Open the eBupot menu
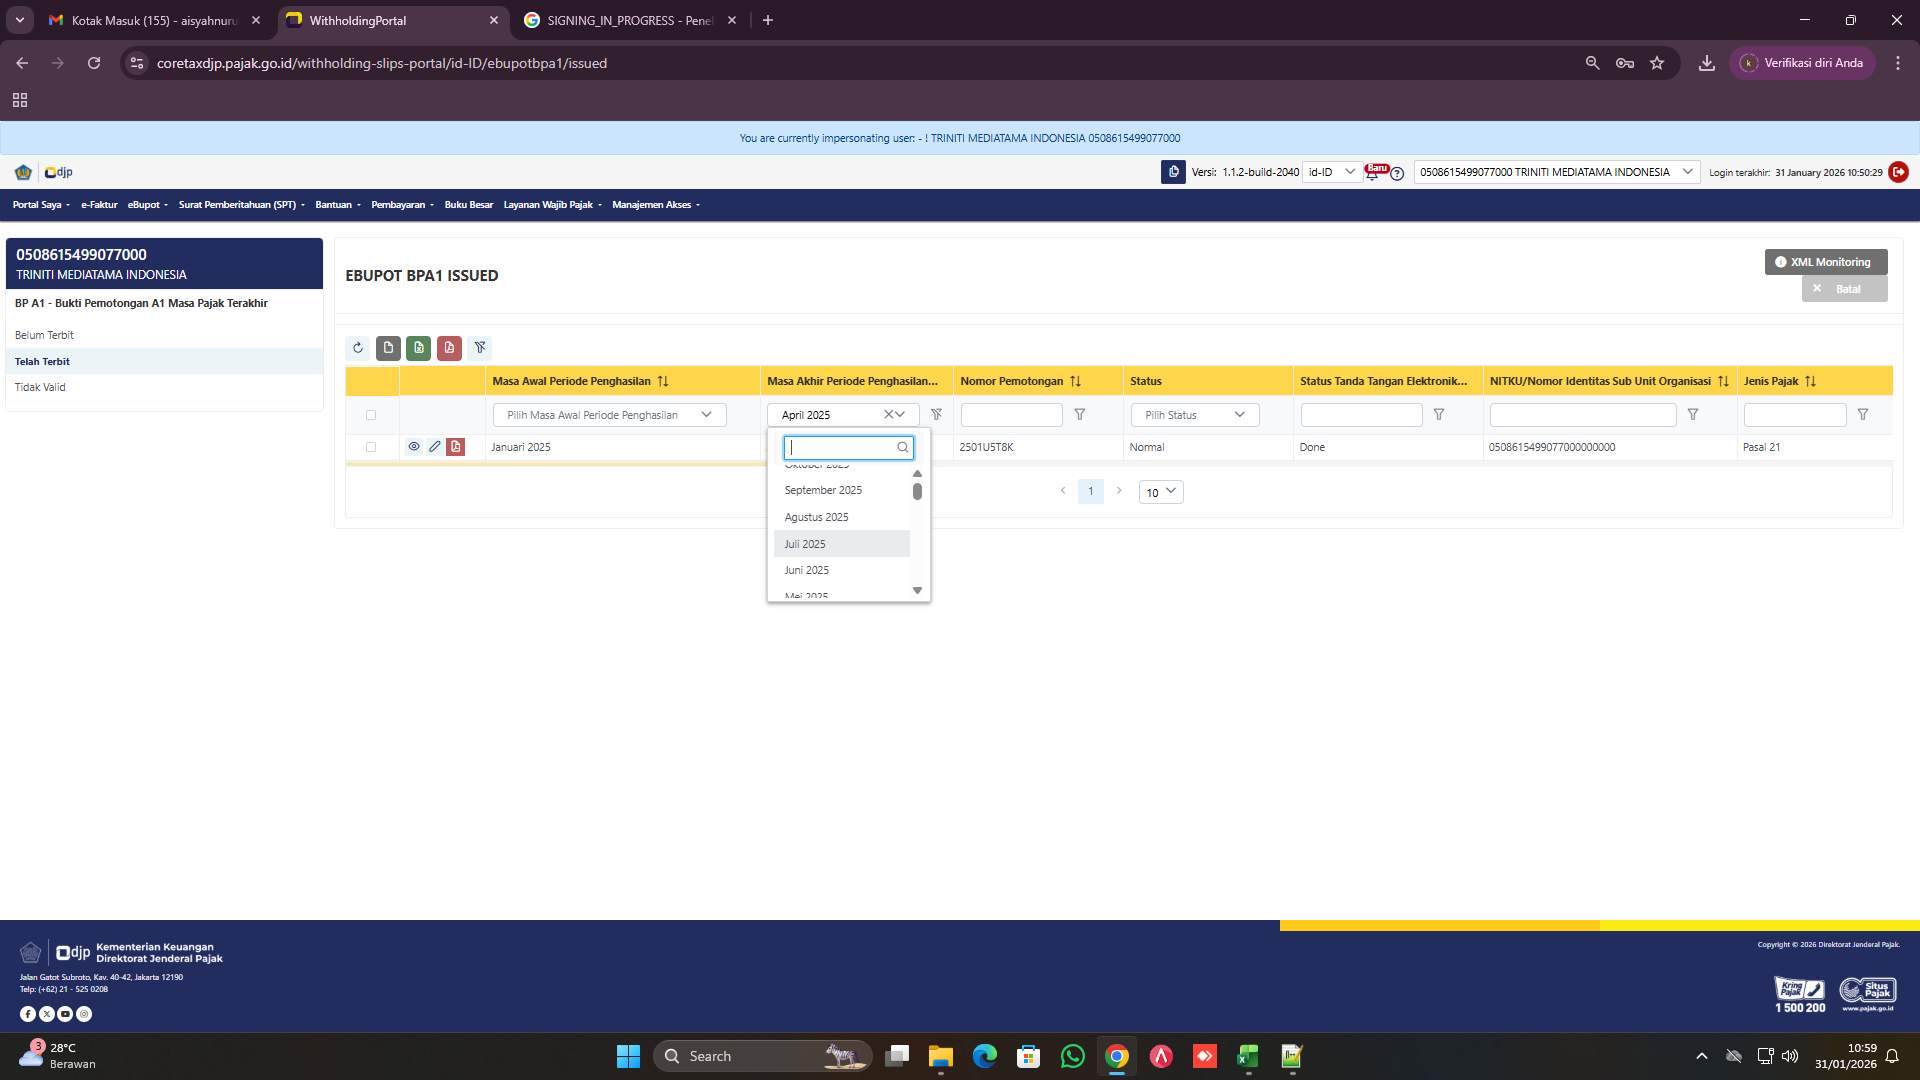Image resolution: width=1920 pixels, height=1080 pixels. click(146, 205)
